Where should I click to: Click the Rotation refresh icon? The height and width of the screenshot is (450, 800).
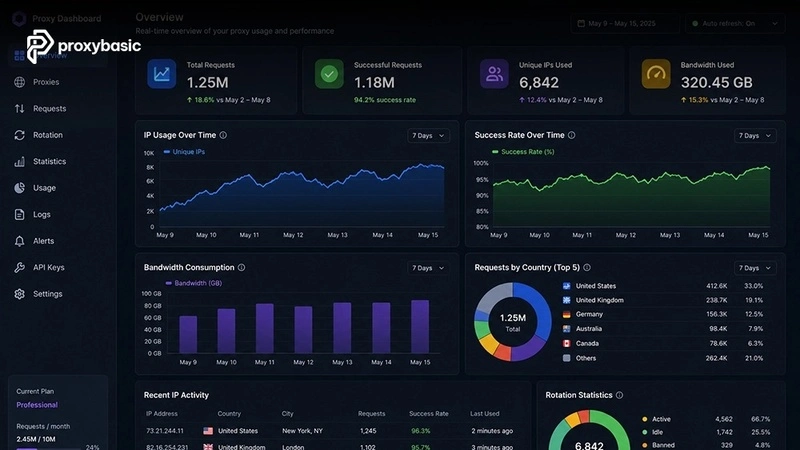pyautogui.click(x=19, y=135)
